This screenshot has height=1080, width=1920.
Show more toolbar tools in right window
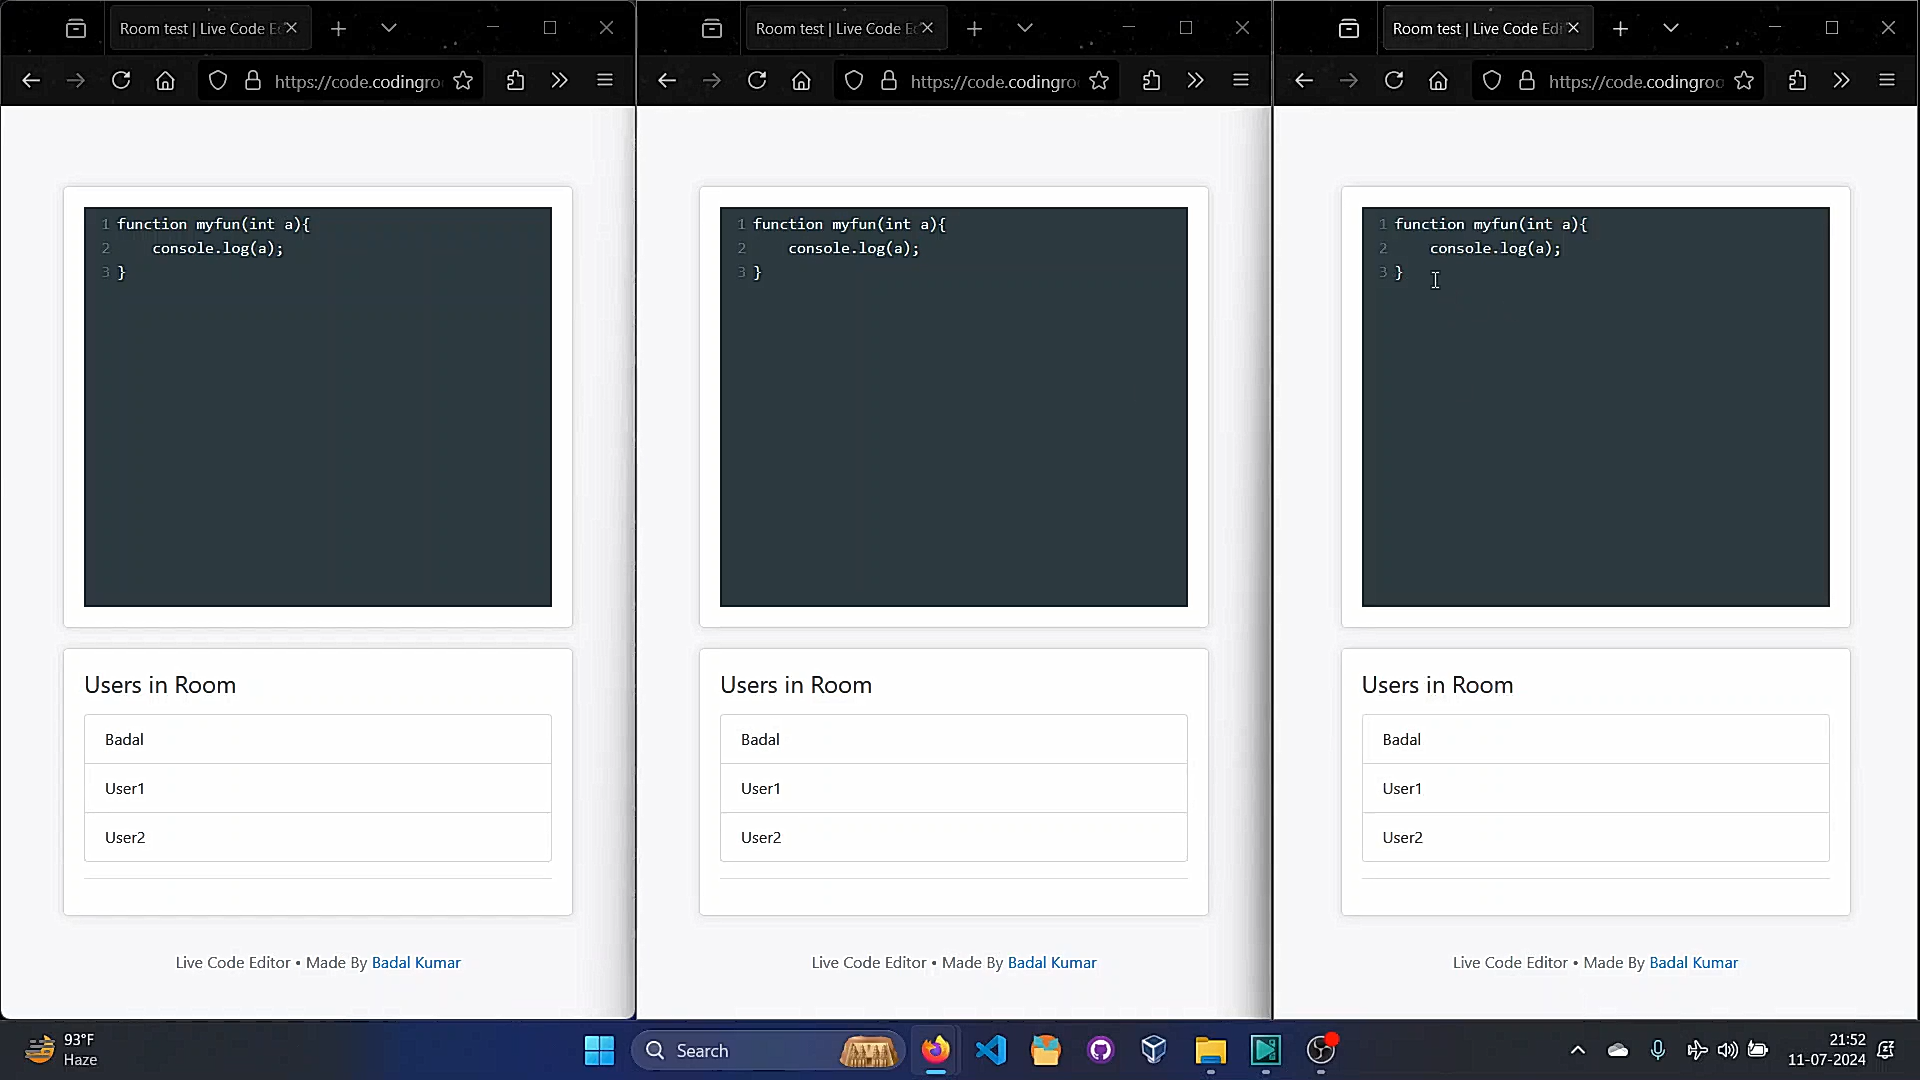click(x=1842, y=81)
